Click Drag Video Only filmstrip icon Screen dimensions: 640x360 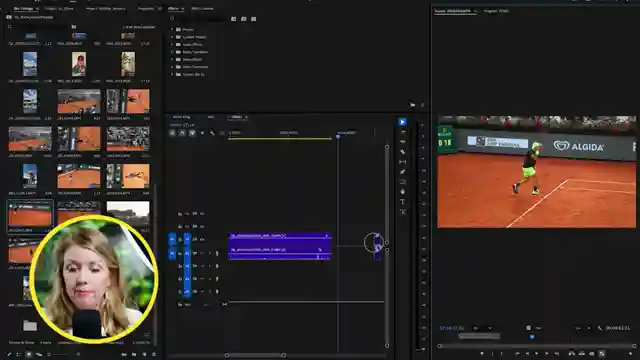tap(529, 328)
